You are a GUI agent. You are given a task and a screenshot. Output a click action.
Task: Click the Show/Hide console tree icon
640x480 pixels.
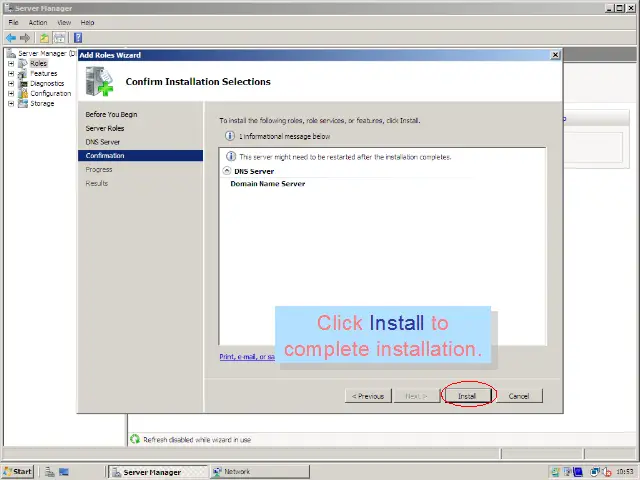(60, 38)
